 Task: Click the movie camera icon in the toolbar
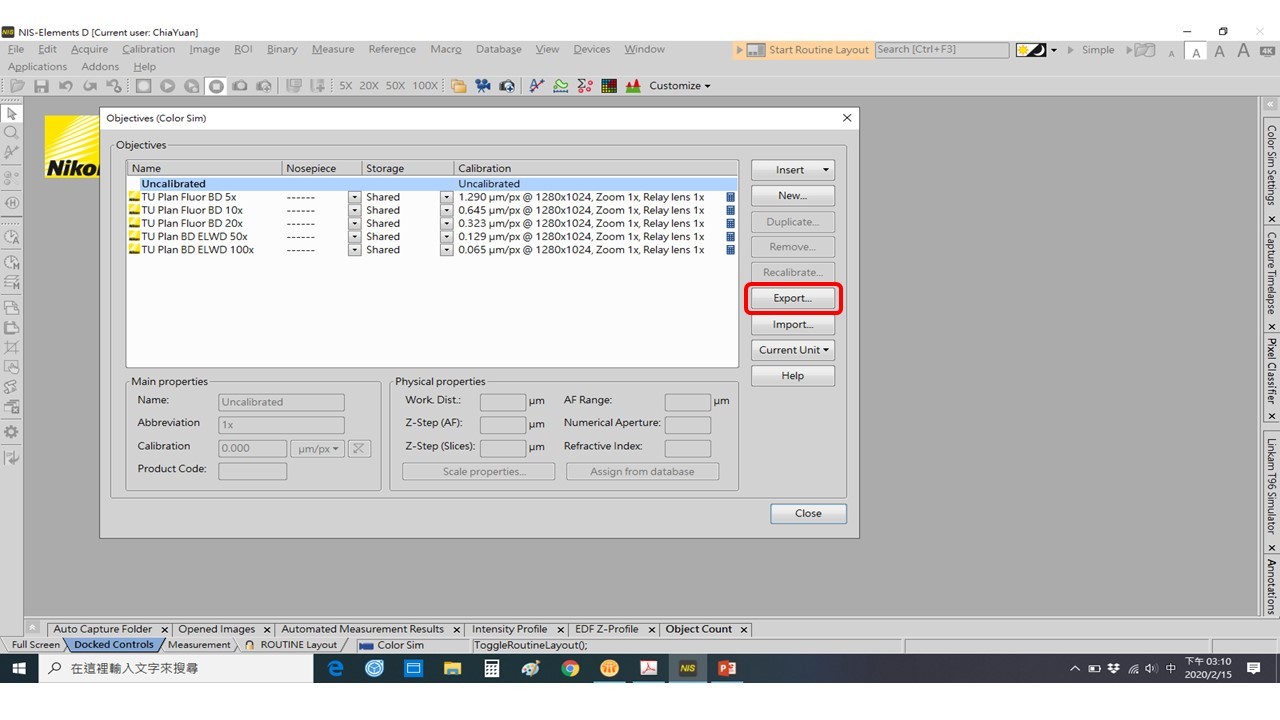(x=483, y=86)
